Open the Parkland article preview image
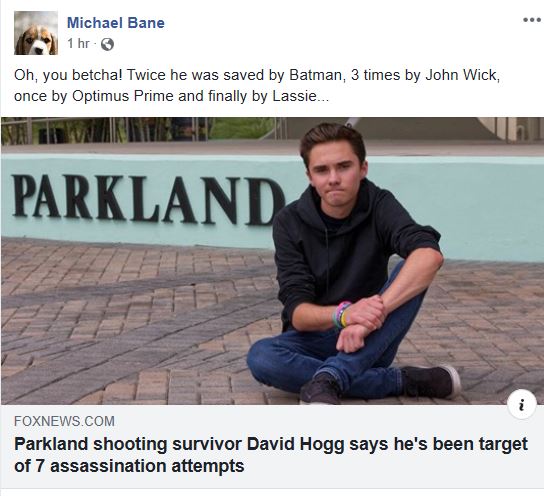Image resolution: width=544 pixels, height=496 pixels. (x=272, y=261)
